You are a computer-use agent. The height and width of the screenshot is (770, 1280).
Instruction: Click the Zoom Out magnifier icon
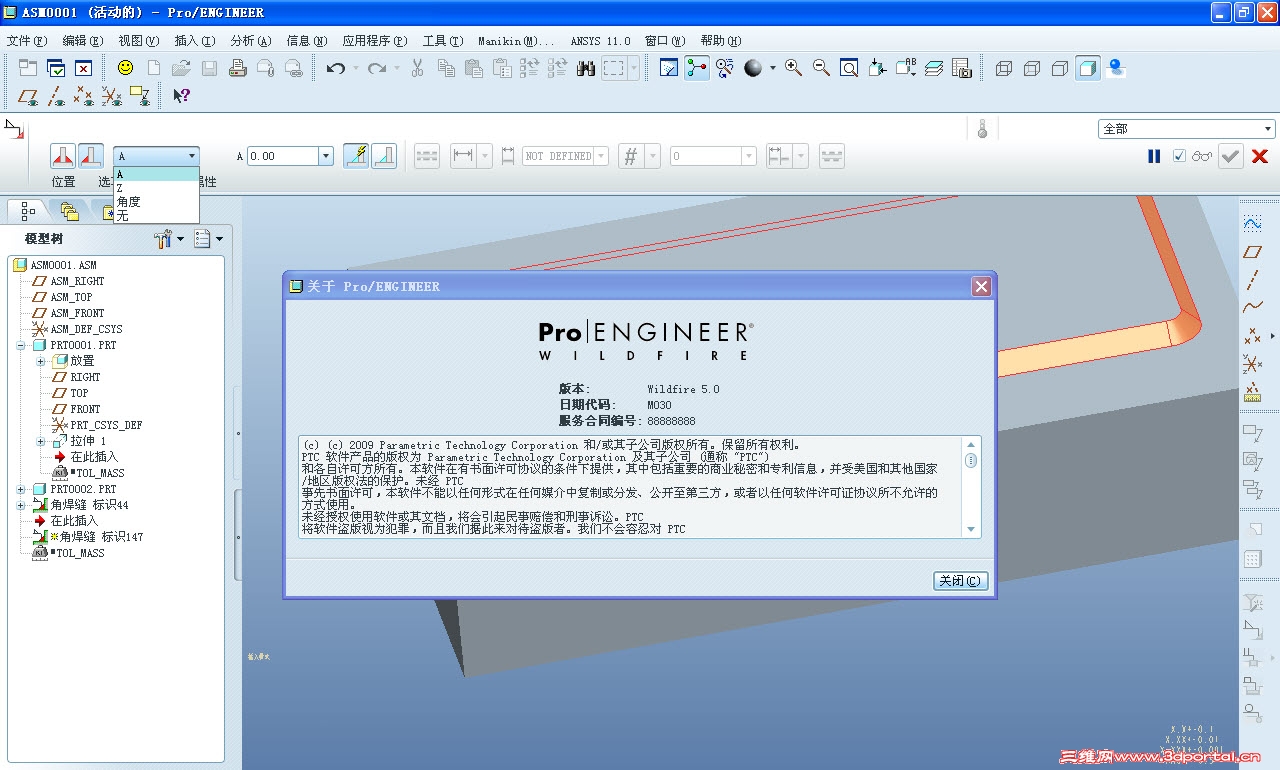(x=821, y=68)
